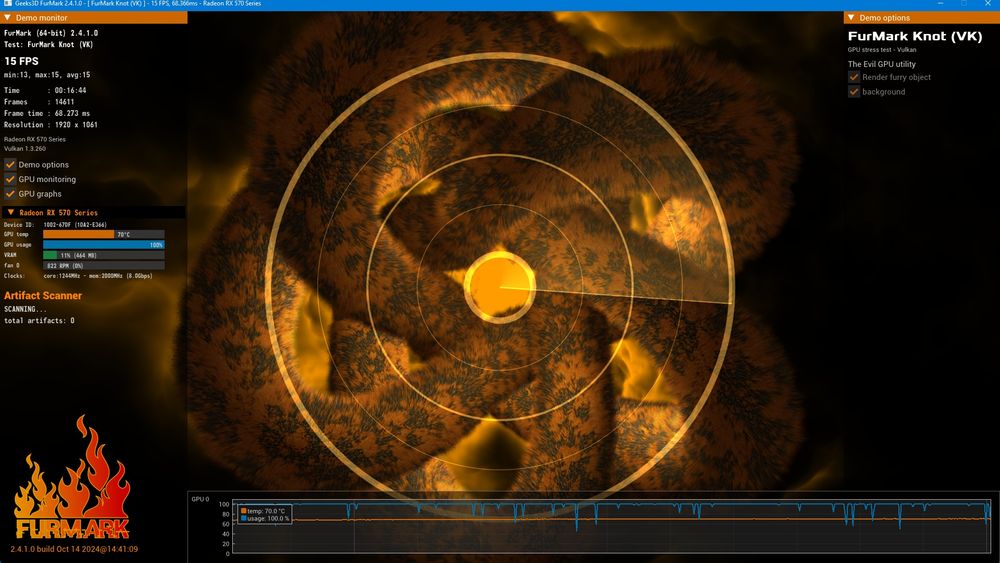1000x563 pixels.
Task: Click the orange GPU temp bar
Action: click(78, 235)
